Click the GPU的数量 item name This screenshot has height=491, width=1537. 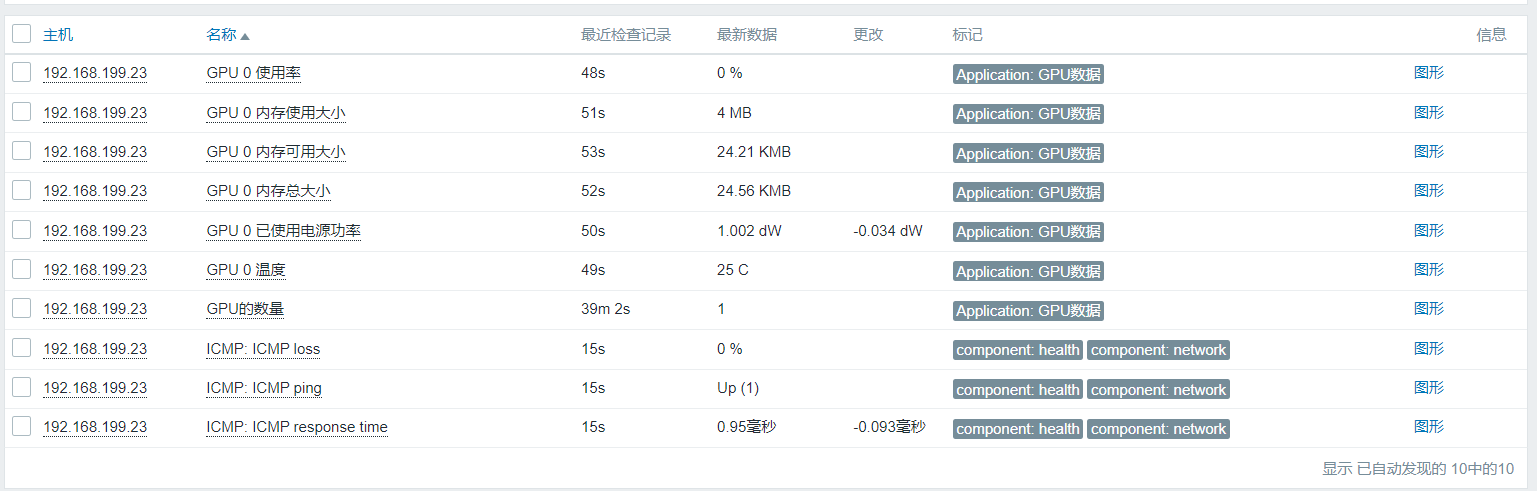tap(245, 309)
